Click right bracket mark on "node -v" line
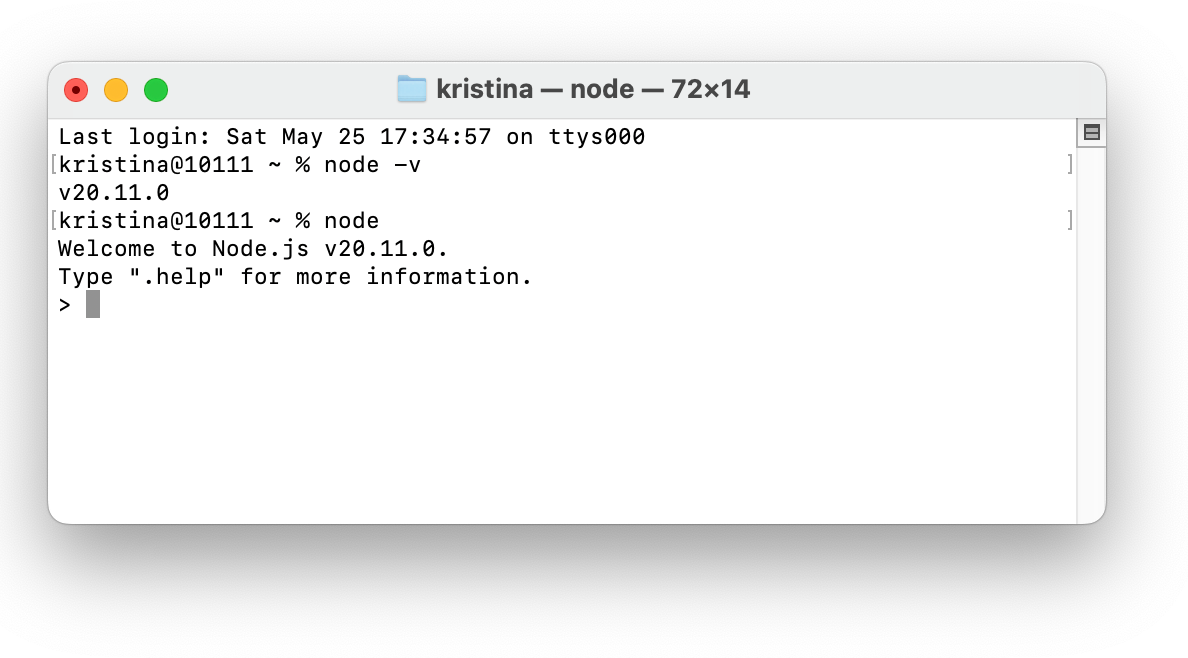Viewport: 1188px width, 658px height. tap(1070, 165)
